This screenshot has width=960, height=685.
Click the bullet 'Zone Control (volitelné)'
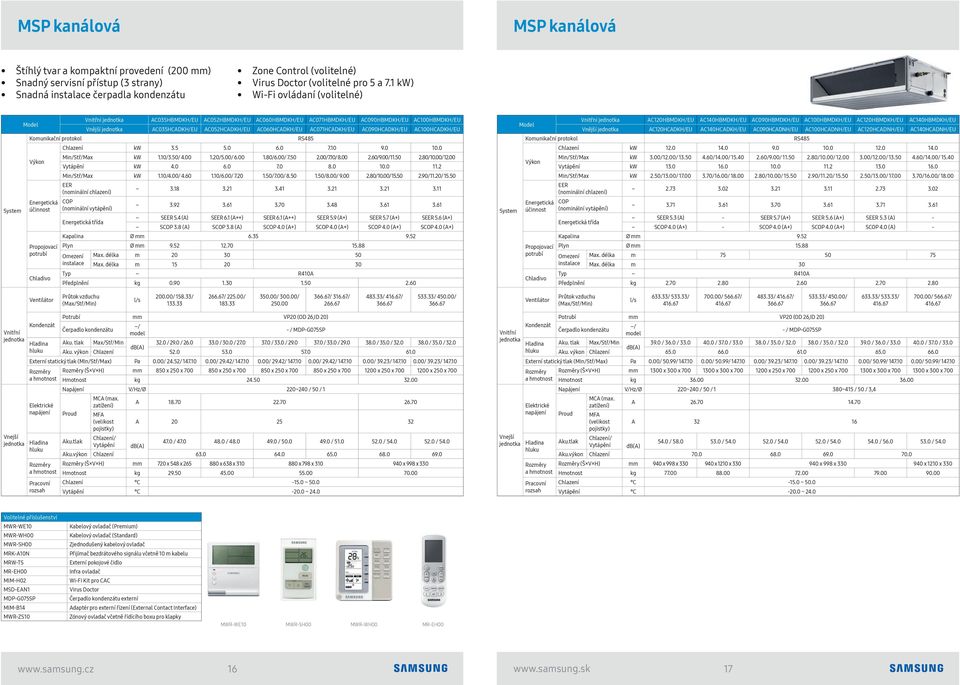pyautogui.click(x=304, y=70)
